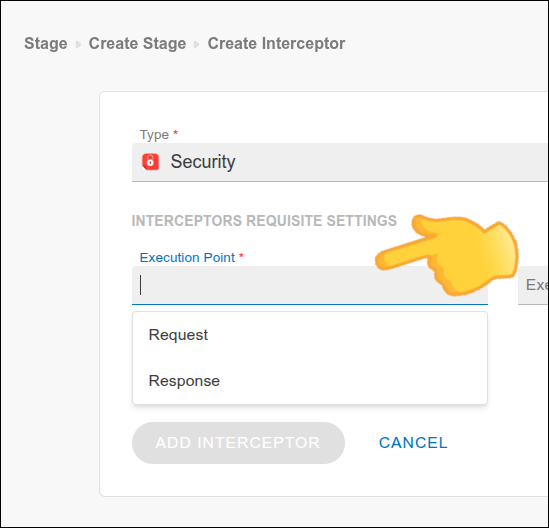Click the Interceptors Requisite Settings heading

coord(264,221)
